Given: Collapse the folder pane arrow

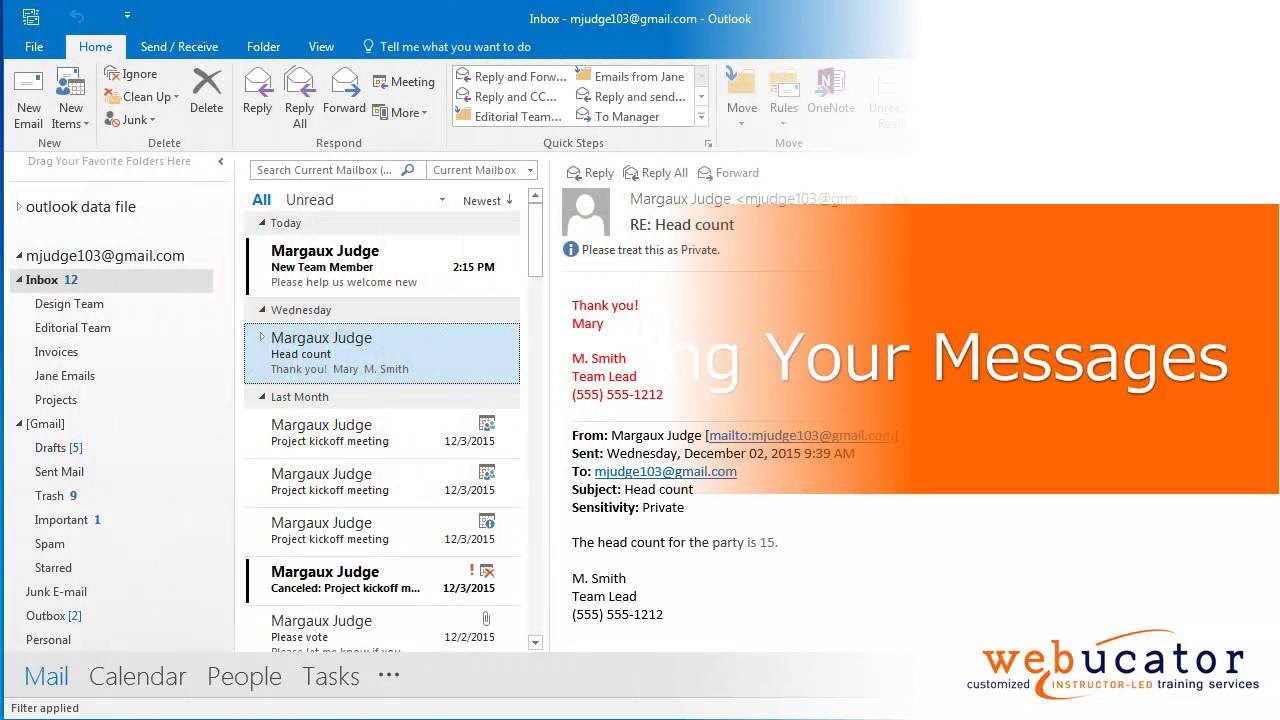Looking at the screenshot, I should point(221,161).
